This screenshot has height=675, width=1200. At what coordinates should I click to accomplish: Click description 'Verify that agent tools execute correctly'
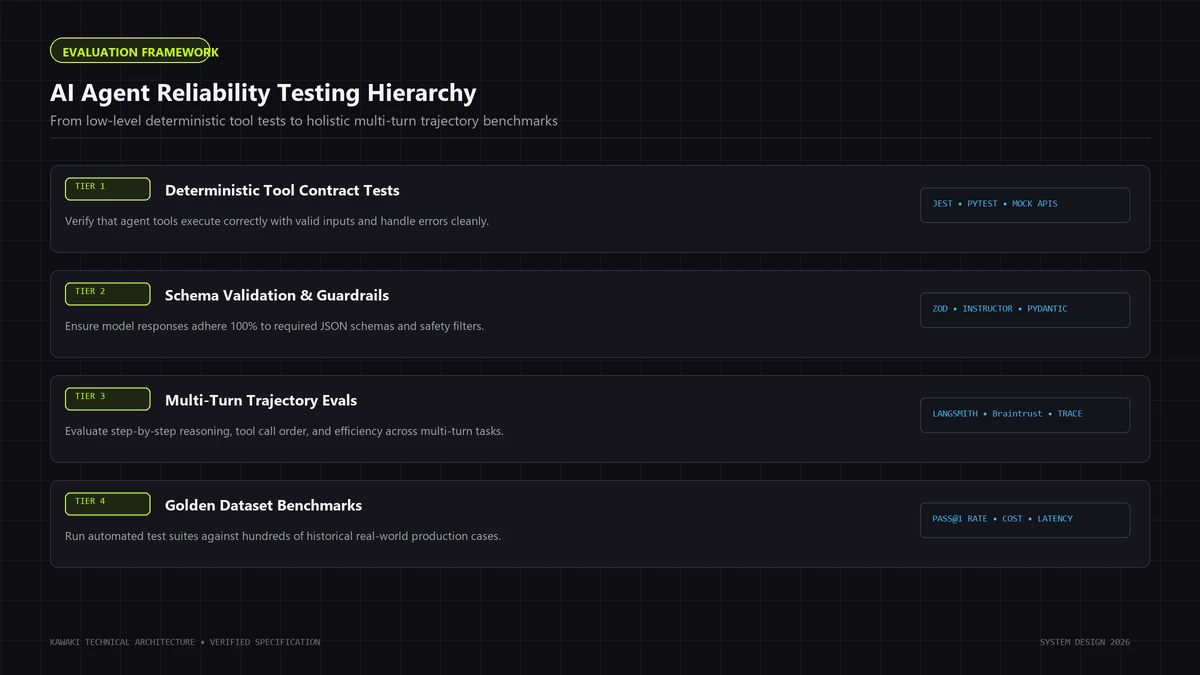[x=277, y=221]
